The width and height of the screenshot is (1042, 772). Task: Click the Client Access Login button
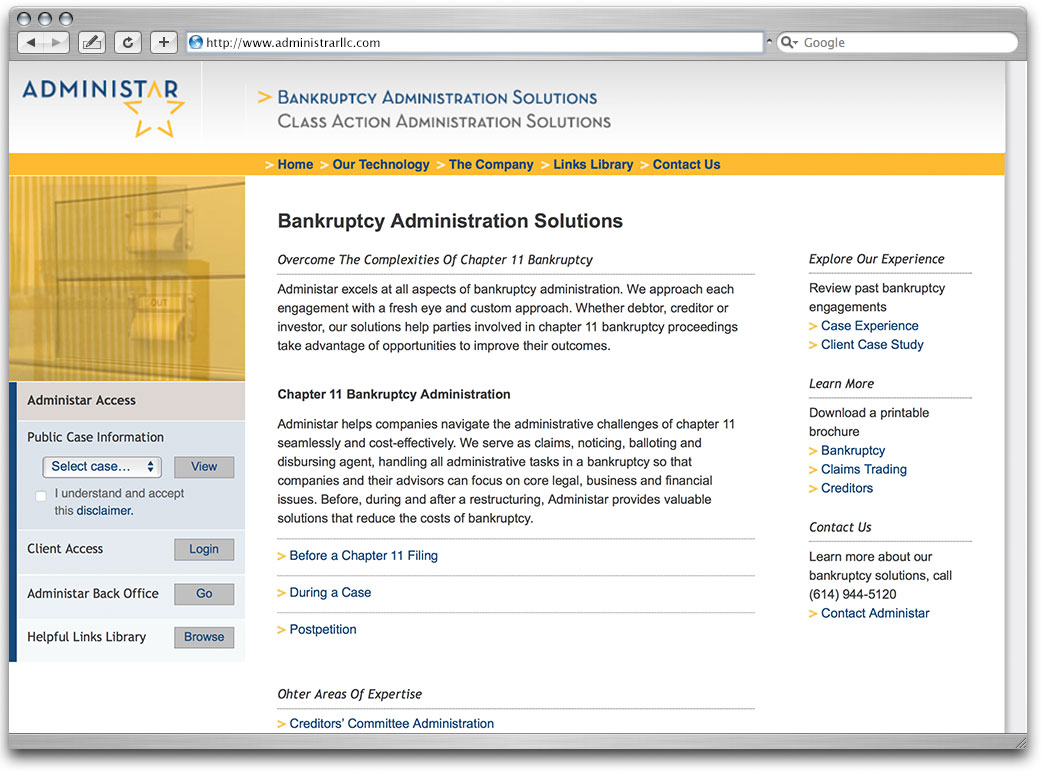pyautogui.click(x=204, y=549)
